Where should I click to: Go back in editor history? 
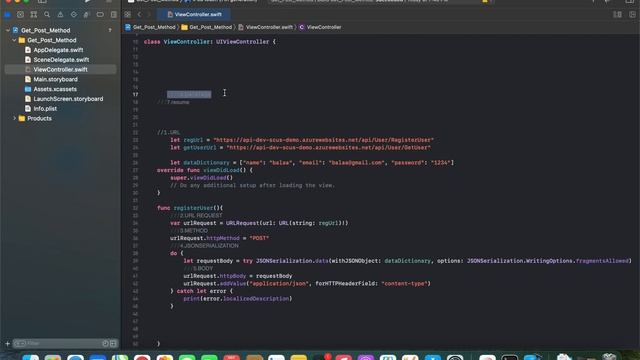[139, 15]
